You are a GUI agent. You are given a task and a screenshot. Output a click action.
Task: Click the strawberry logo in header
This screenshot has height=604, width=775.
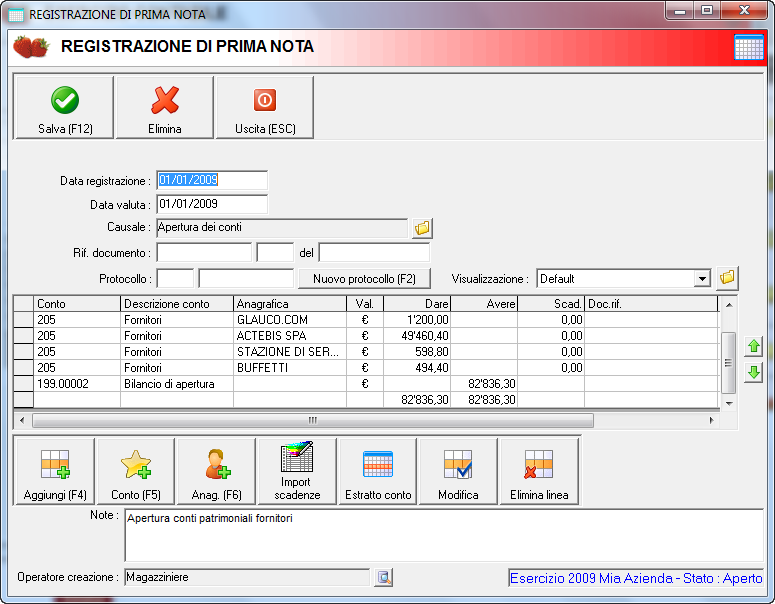pos(31,47)
